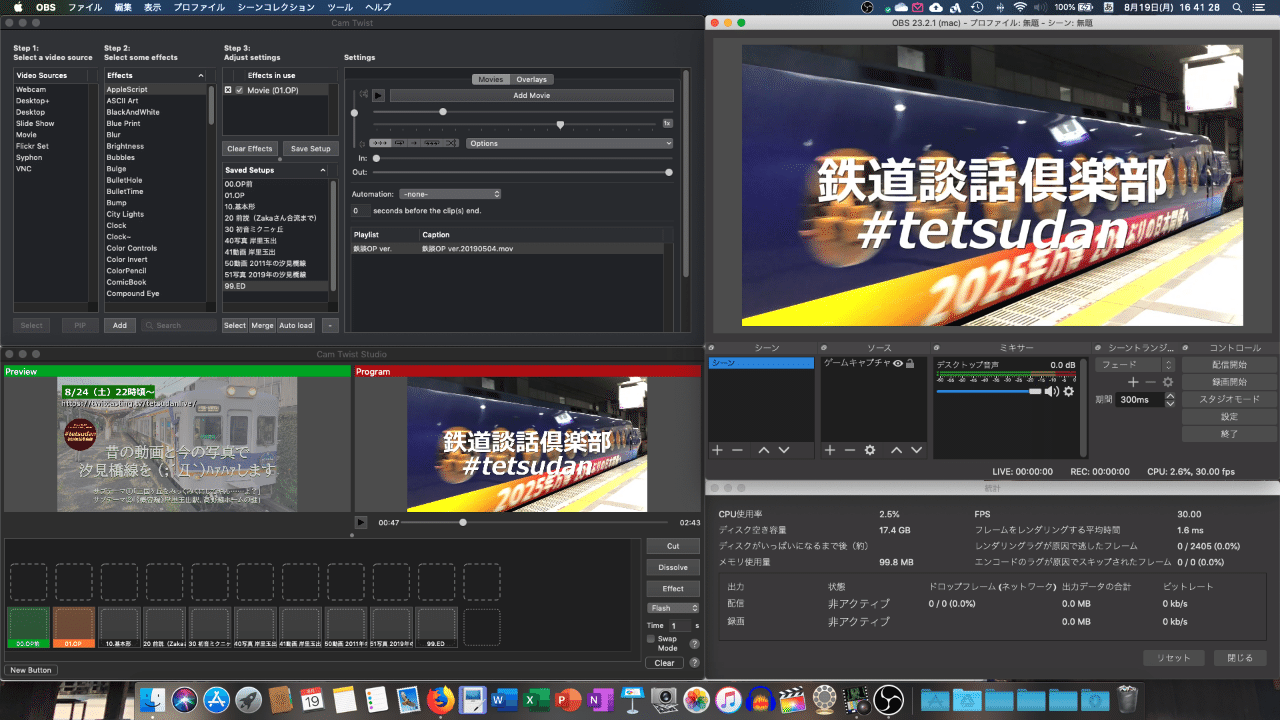
Task: Switch to the Overlays tab
Action: 532,79
